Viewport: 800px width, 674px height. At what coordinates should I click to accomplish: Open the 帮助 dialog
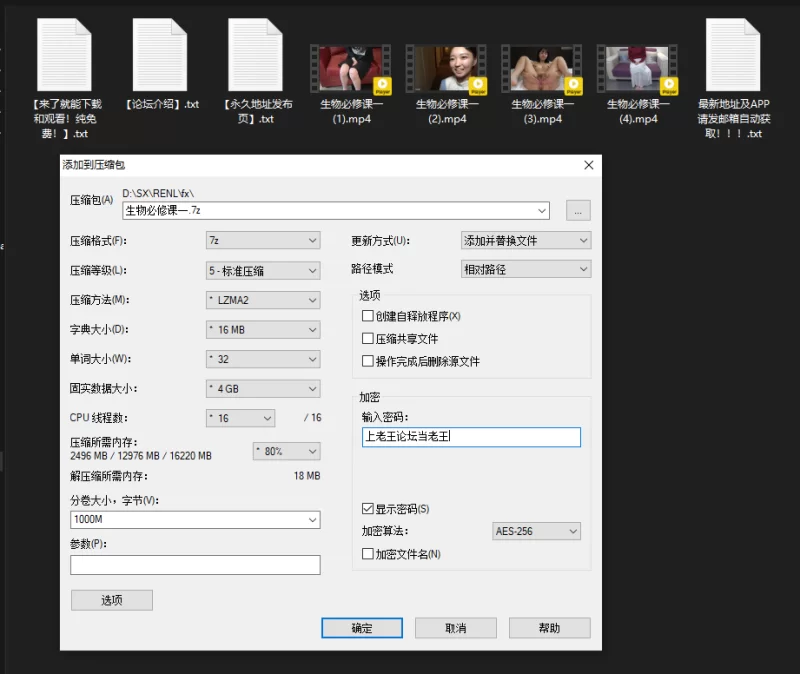(550, 627)
